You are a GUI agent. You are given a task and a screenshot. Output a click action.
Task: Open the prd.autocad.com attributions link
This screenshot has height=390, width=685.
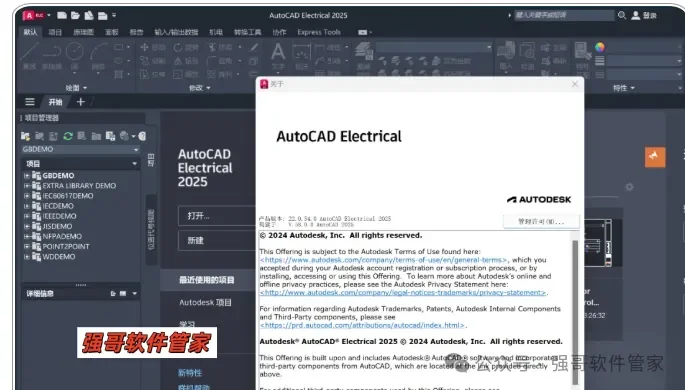362,325
